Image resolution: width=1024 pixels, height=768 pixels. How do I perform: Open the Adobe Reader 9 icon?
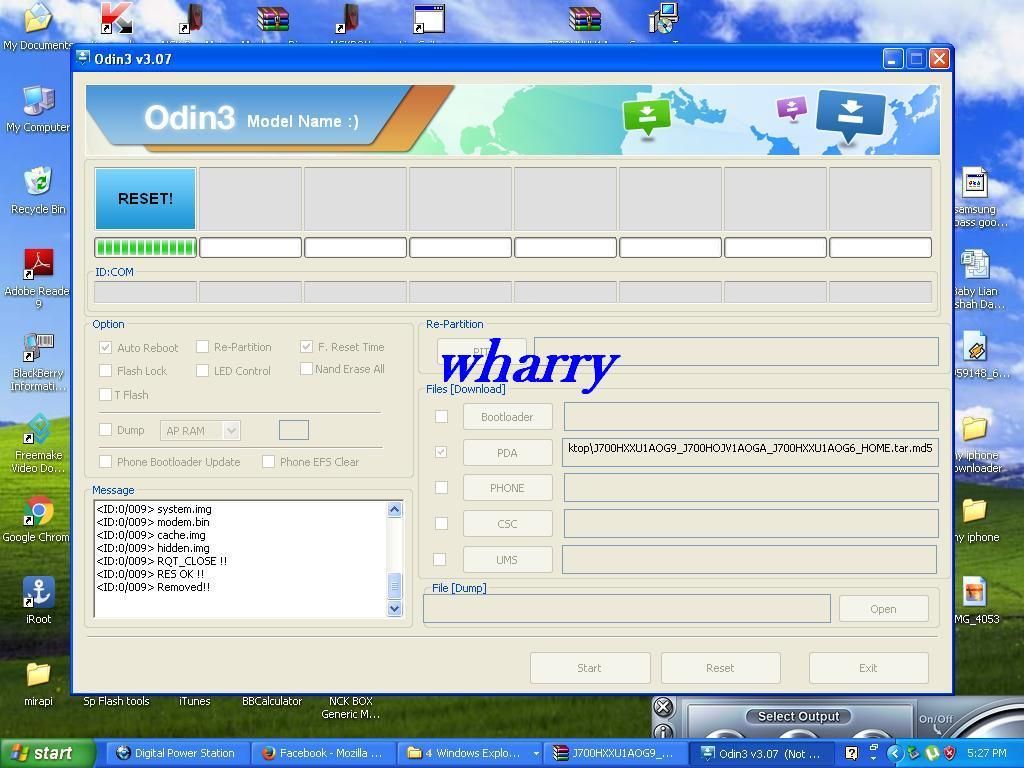pos(38,266)
